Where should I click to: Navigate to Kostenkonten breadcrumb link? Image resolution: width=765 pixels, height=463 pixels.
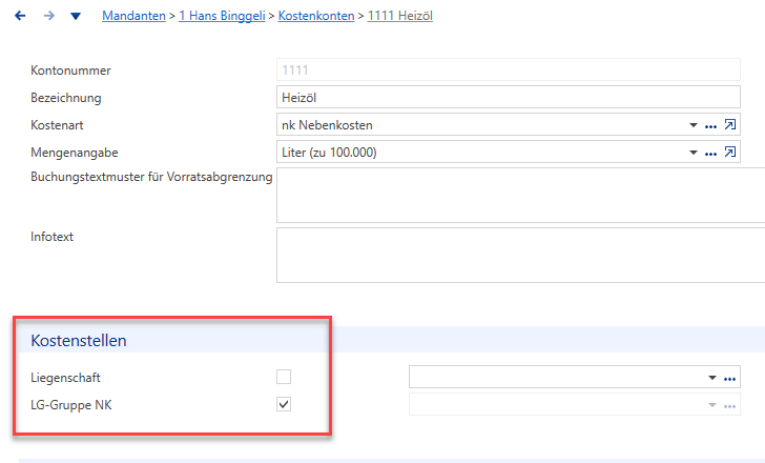316,16
